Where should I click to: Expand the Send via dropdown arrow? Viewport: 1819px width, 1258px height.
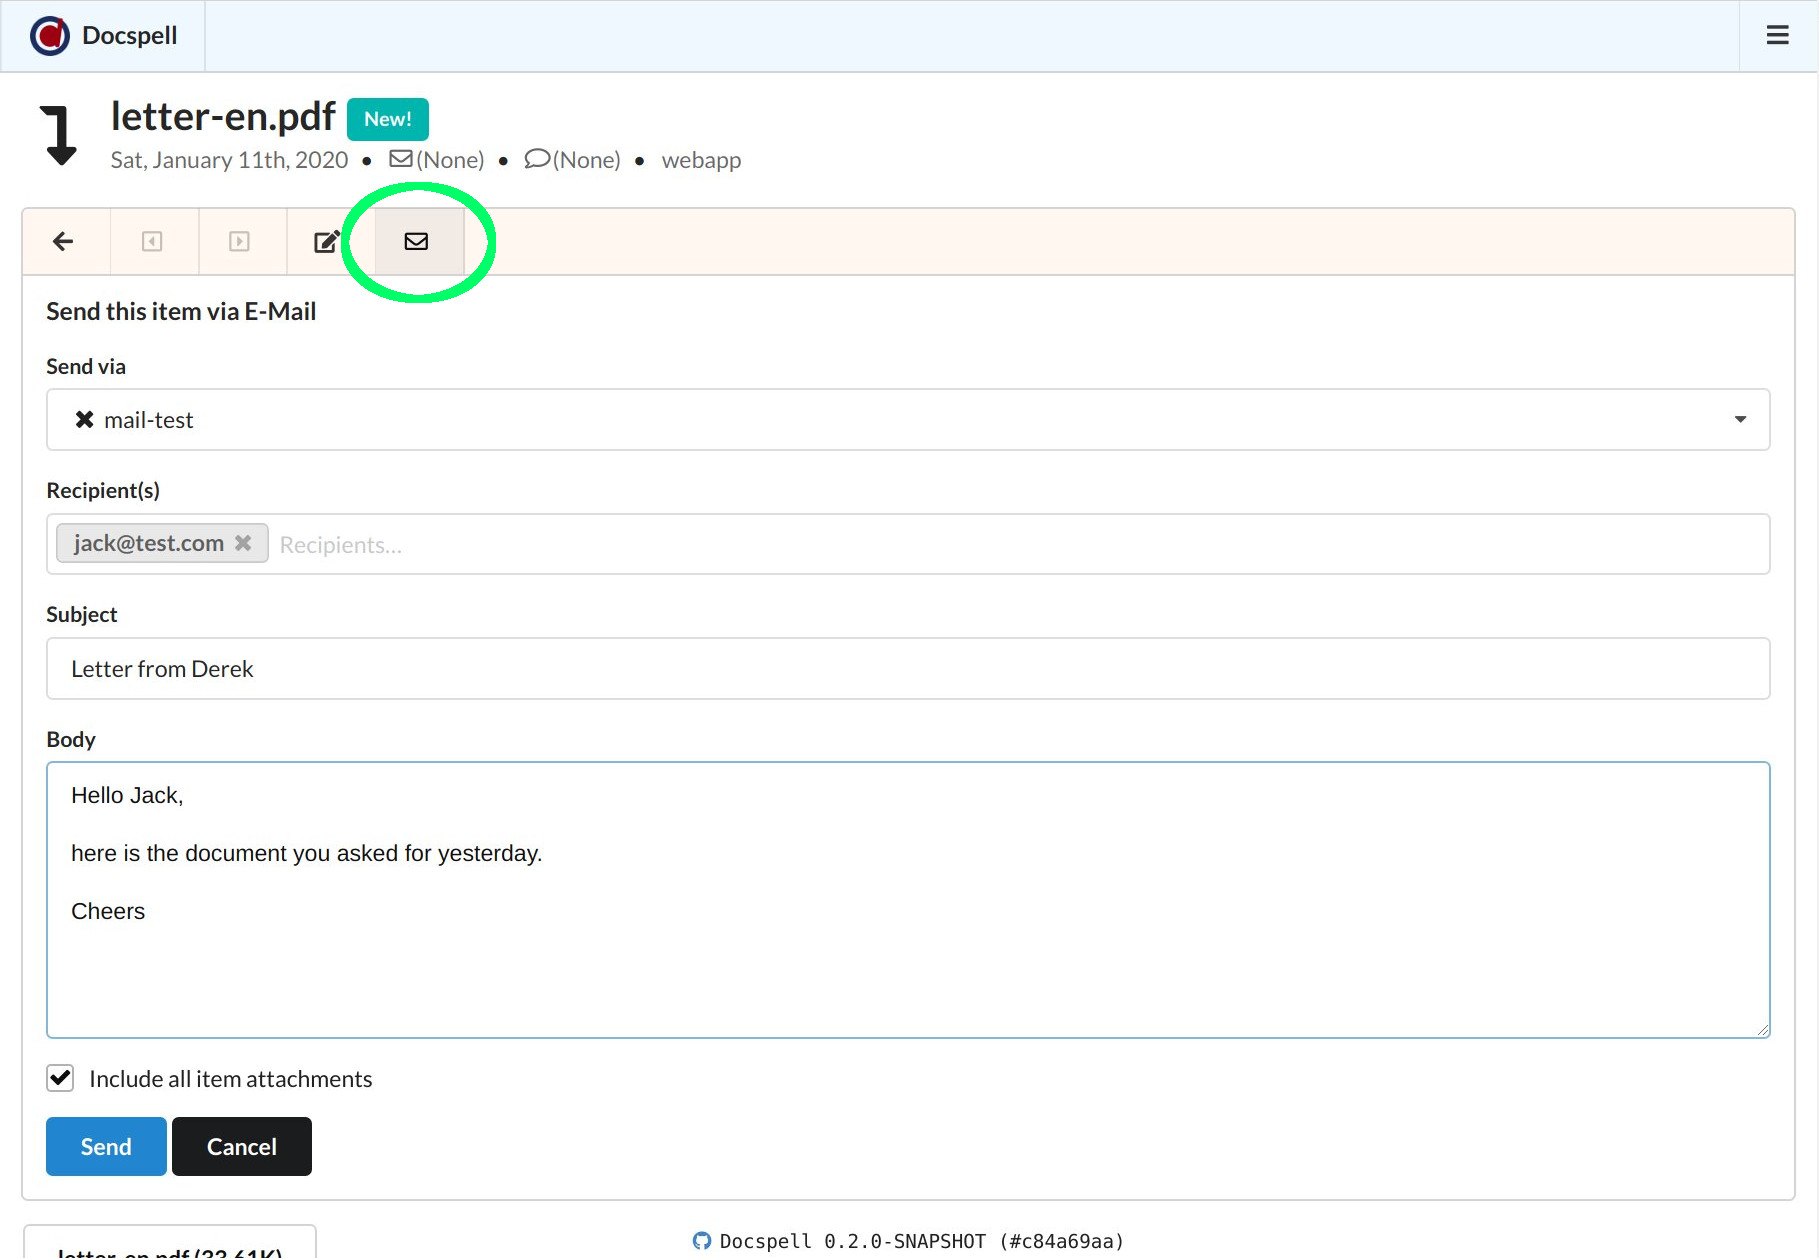click(x=1740, y=420)
